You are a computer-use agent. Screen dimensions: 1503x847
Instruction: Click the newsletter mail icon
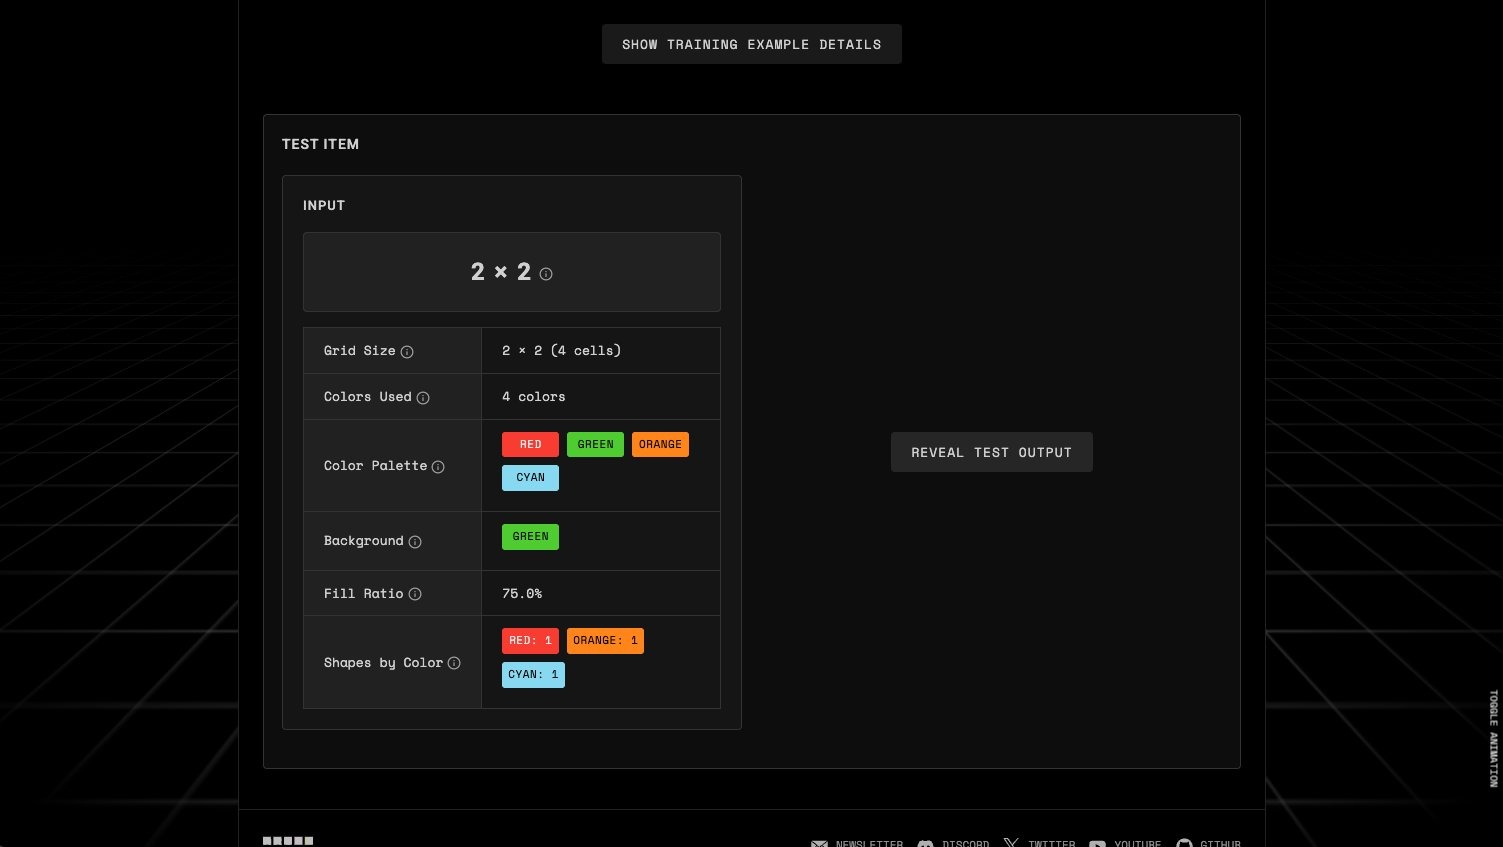pos(819,844)
